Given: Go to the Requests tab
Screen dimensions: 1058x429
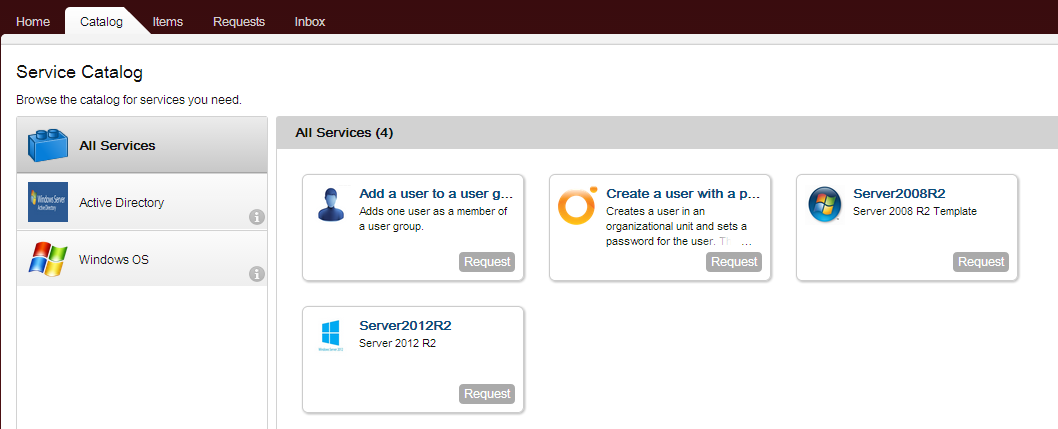Looking at the screenshot, I should [x=239, y=21].
